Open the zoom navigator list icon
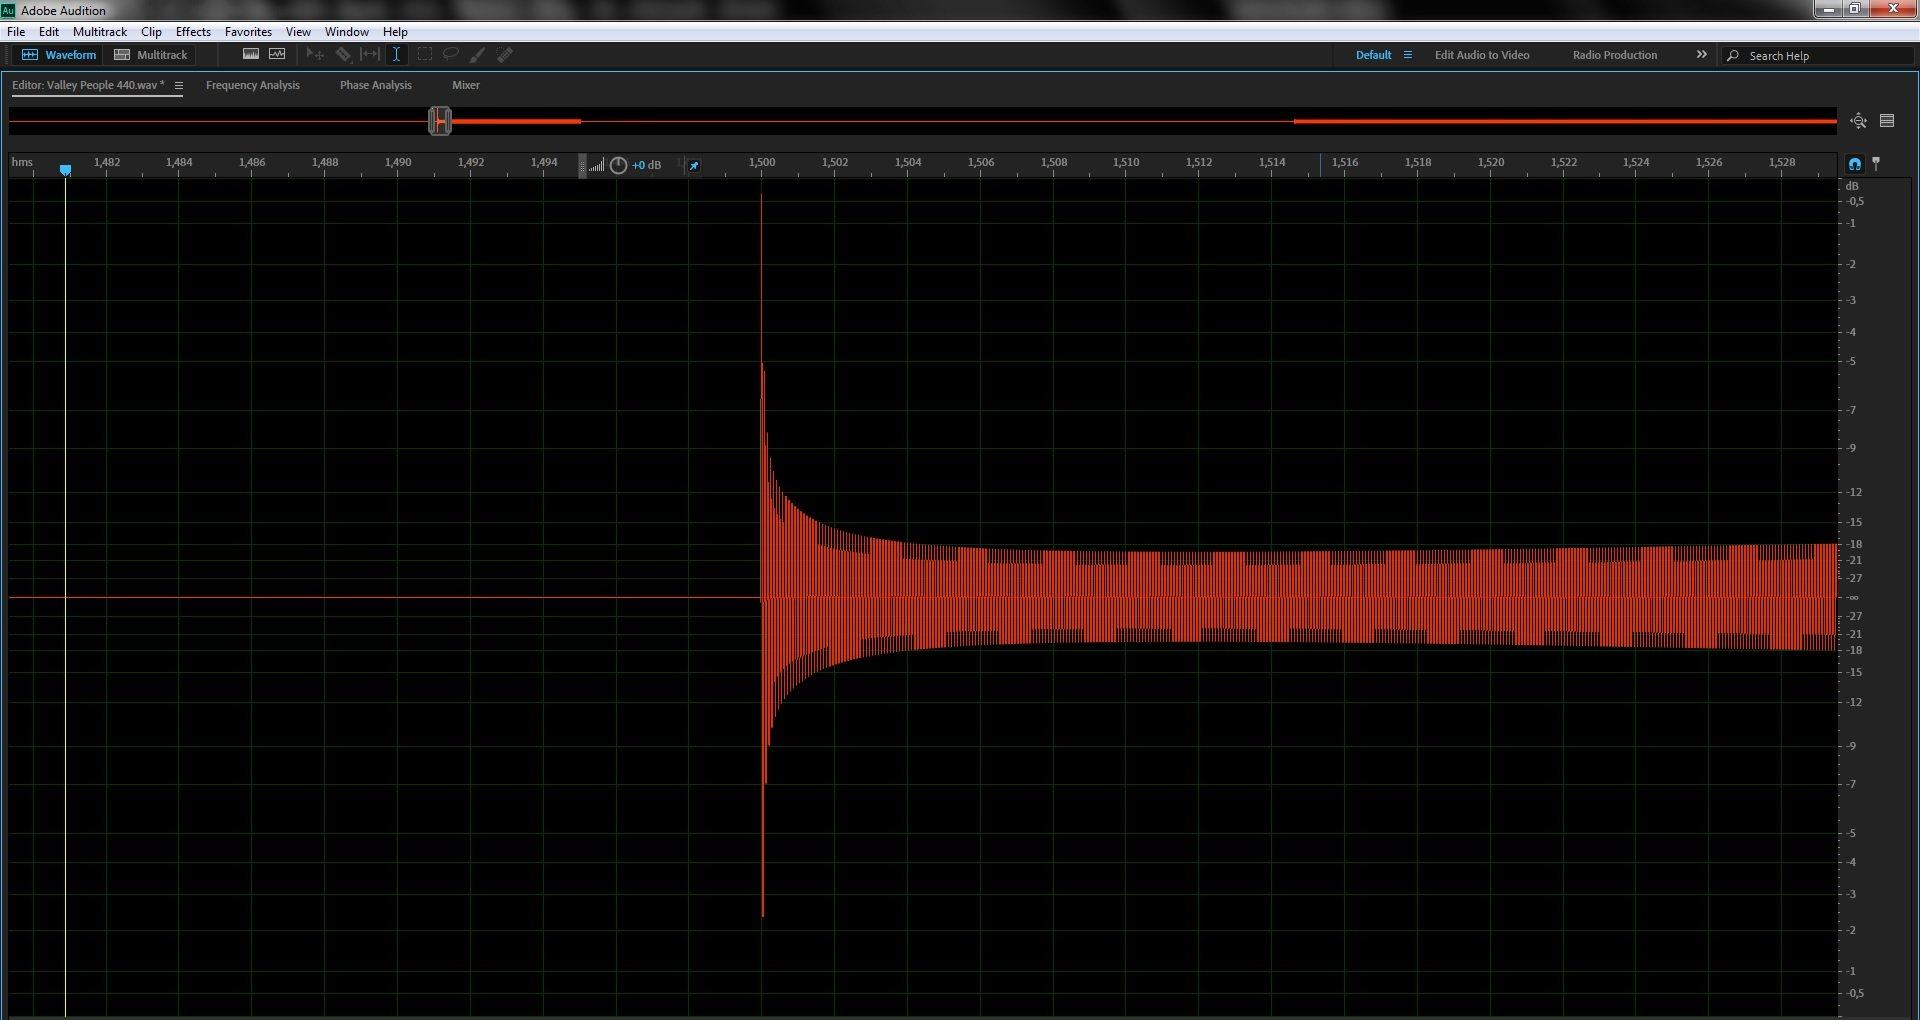Viewport: 1920px width, 1020px height. tap(1887, 121)
